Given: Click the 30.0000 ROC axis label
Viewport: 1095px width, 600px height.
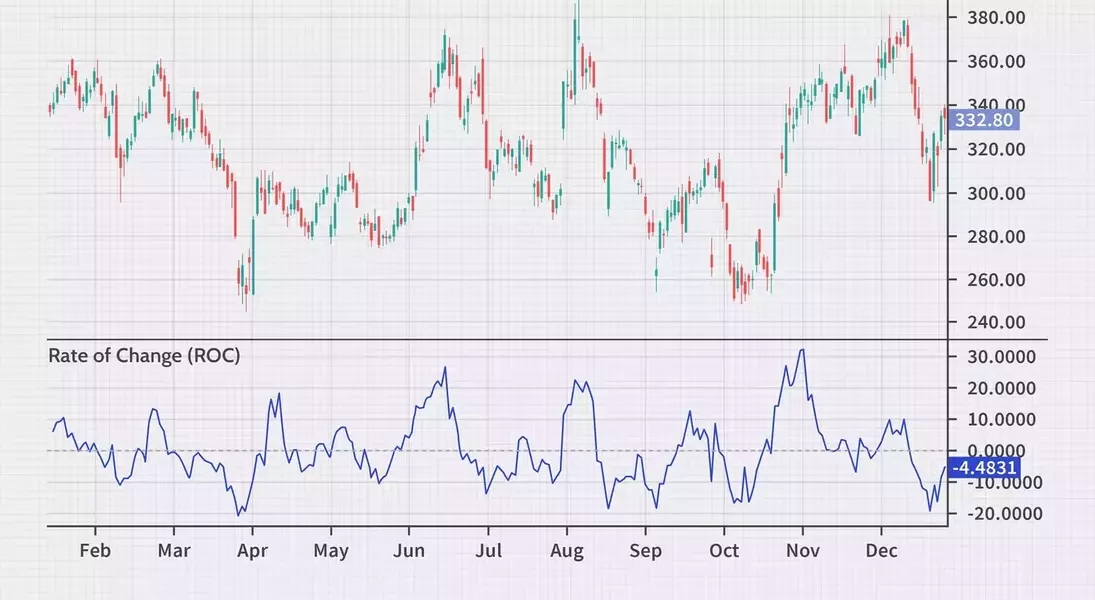Looking at the screenshot, I should click(x=1001, y=357).
